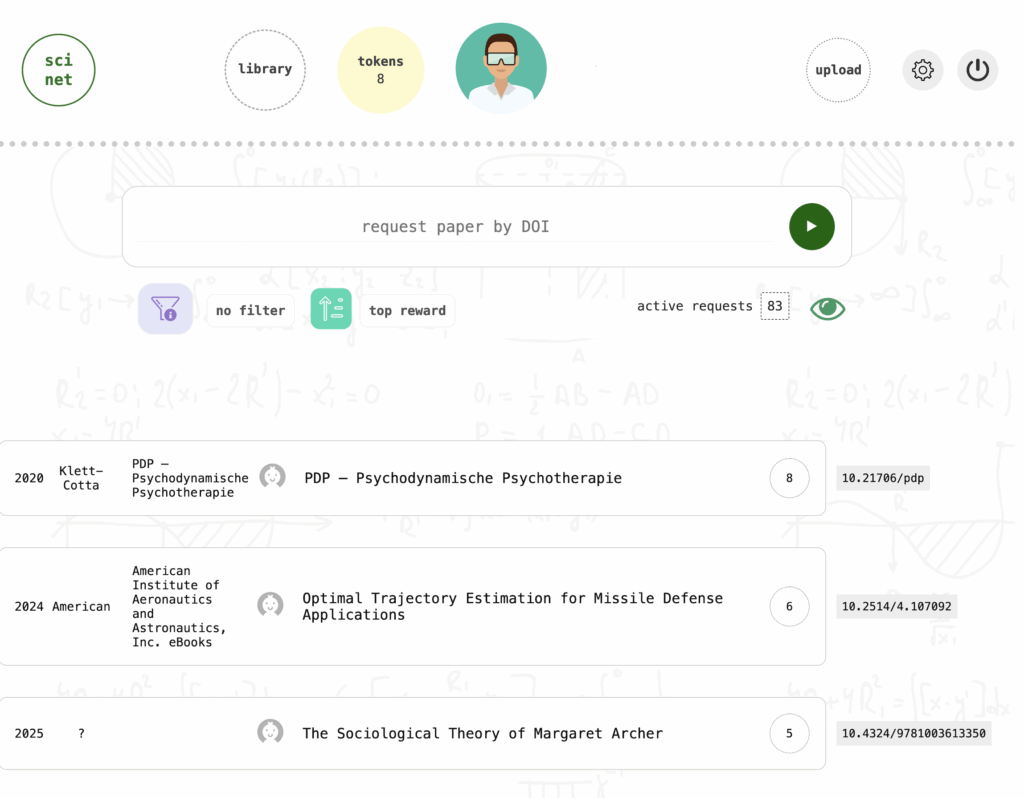This screenshot has height=798, width=1024.
Task: Open the 'top reward' sort selector
Action: tap(407, 311)
